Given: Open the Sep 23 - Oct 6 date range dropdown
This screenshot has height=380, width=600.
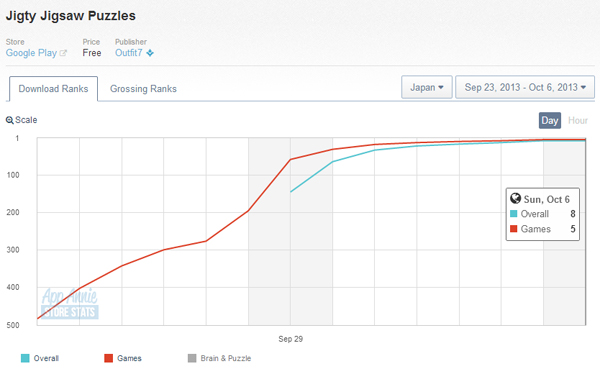Looking at the screenshot, I should coord(525,87).
